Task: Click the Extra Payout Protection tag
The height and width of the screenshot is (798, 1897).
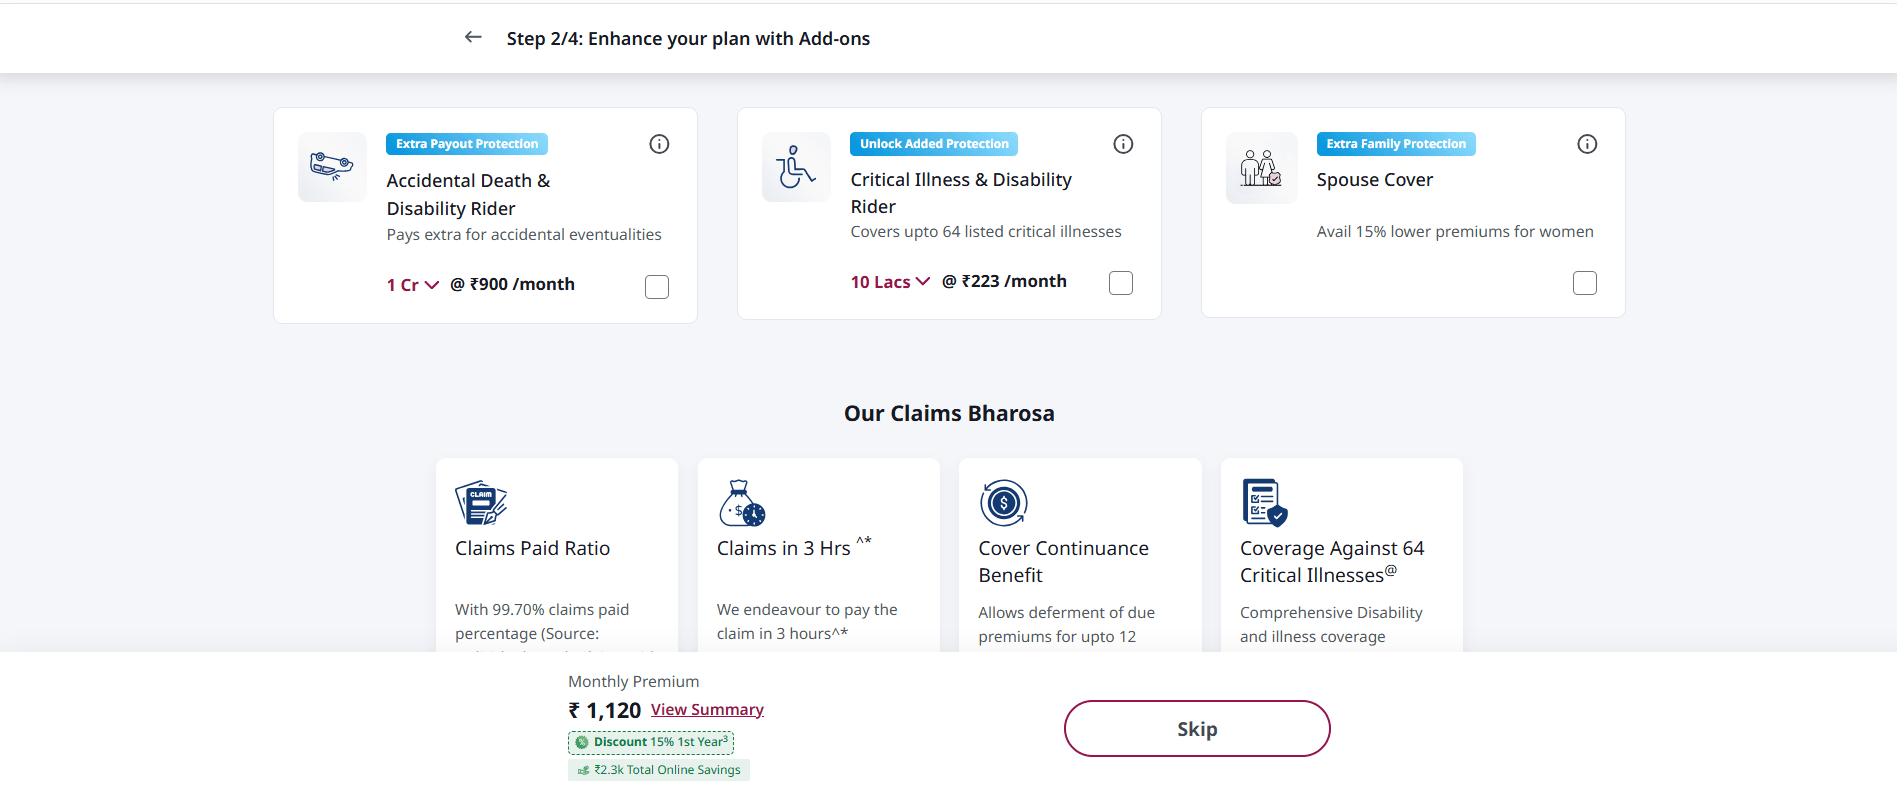Action: (467, 144)
